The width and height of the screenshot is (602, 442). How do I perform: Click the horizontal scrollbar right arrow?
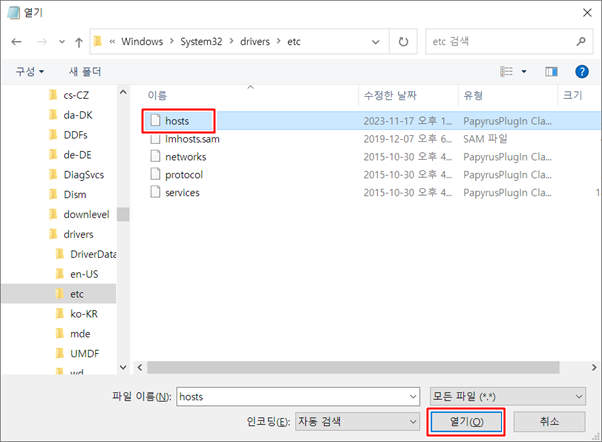click(x=594, y=368)
